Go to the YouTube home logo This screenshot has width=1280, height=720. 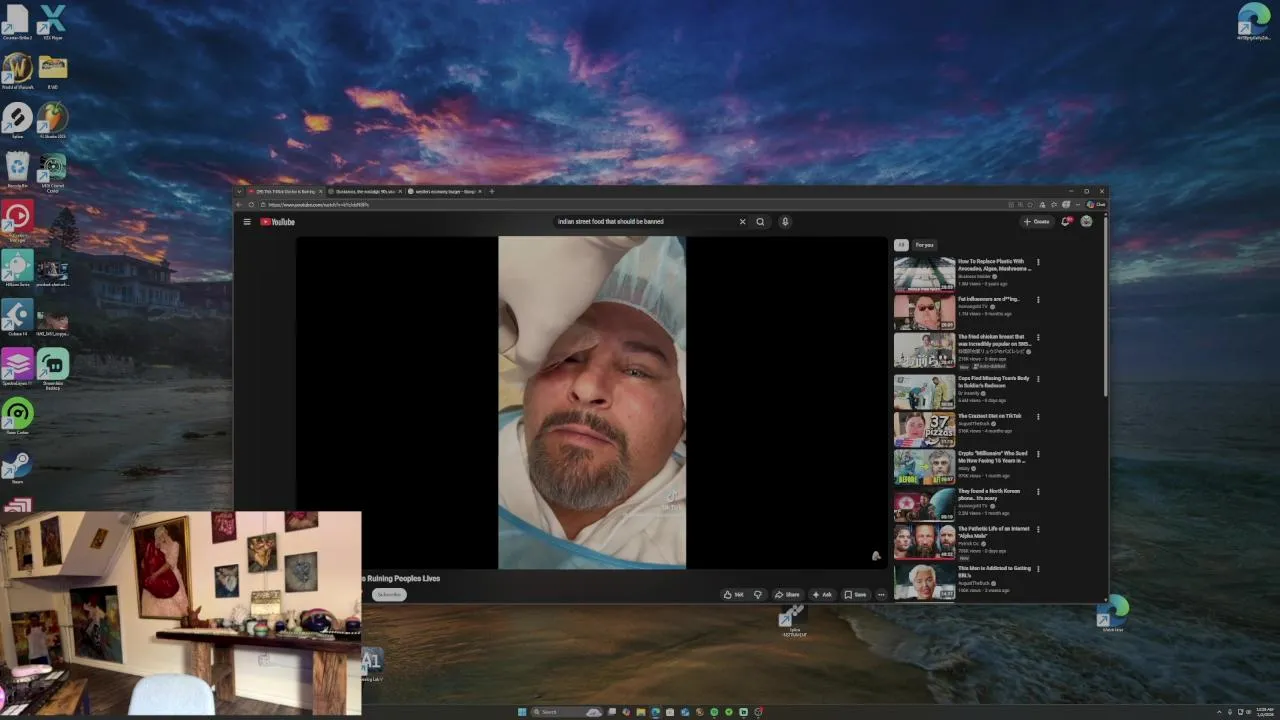278,222
